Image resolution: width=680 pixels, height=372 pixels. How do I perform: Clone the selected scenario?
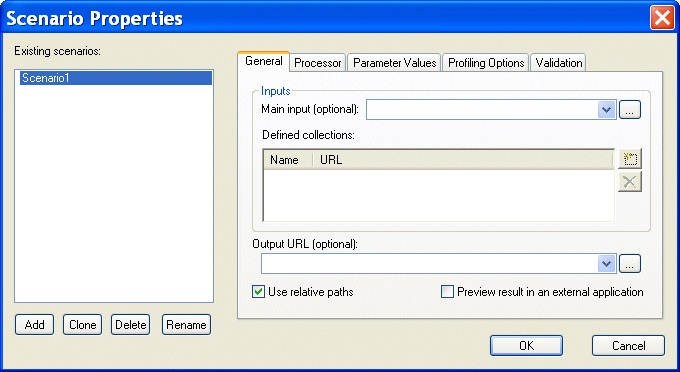[82, 325]
